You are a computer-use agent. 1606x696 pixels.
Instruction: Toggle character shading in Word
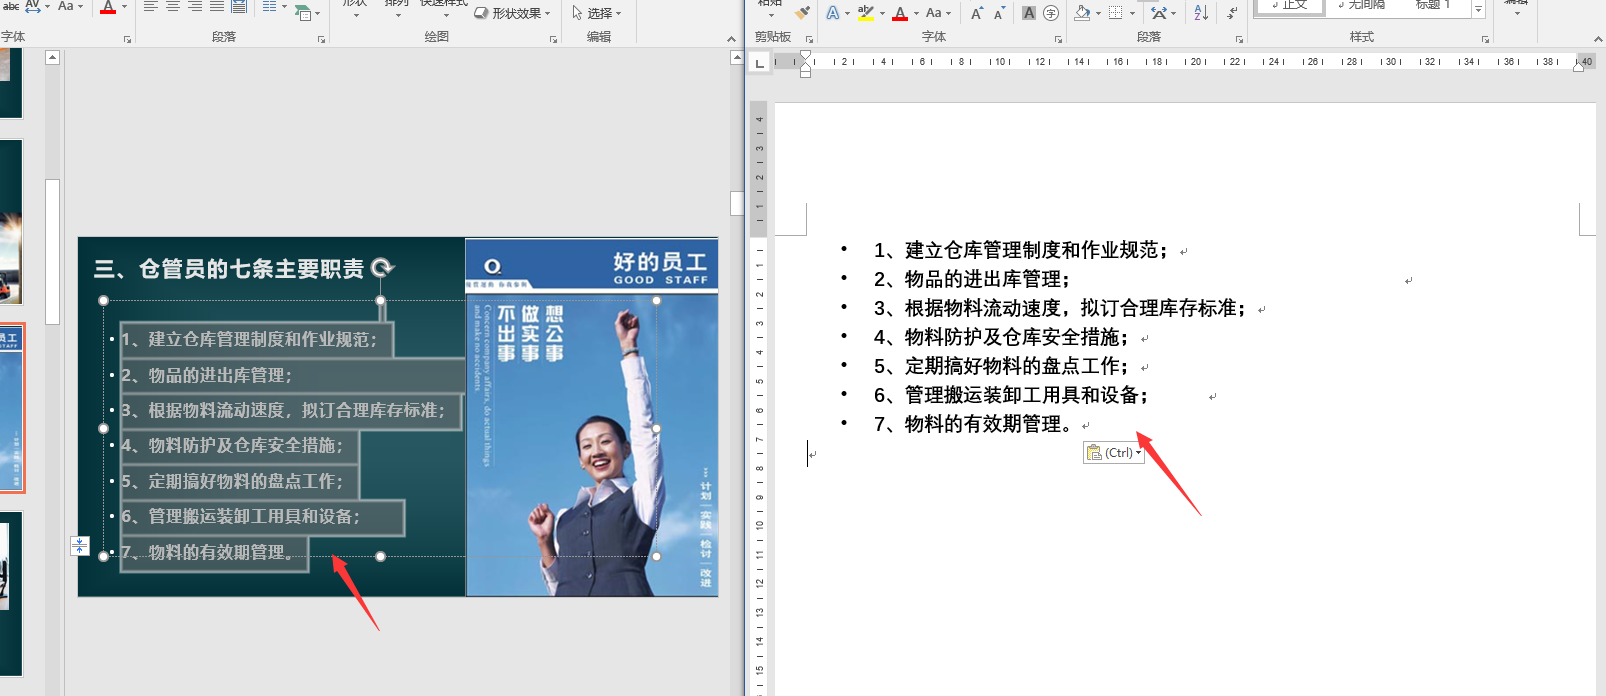1029,13
